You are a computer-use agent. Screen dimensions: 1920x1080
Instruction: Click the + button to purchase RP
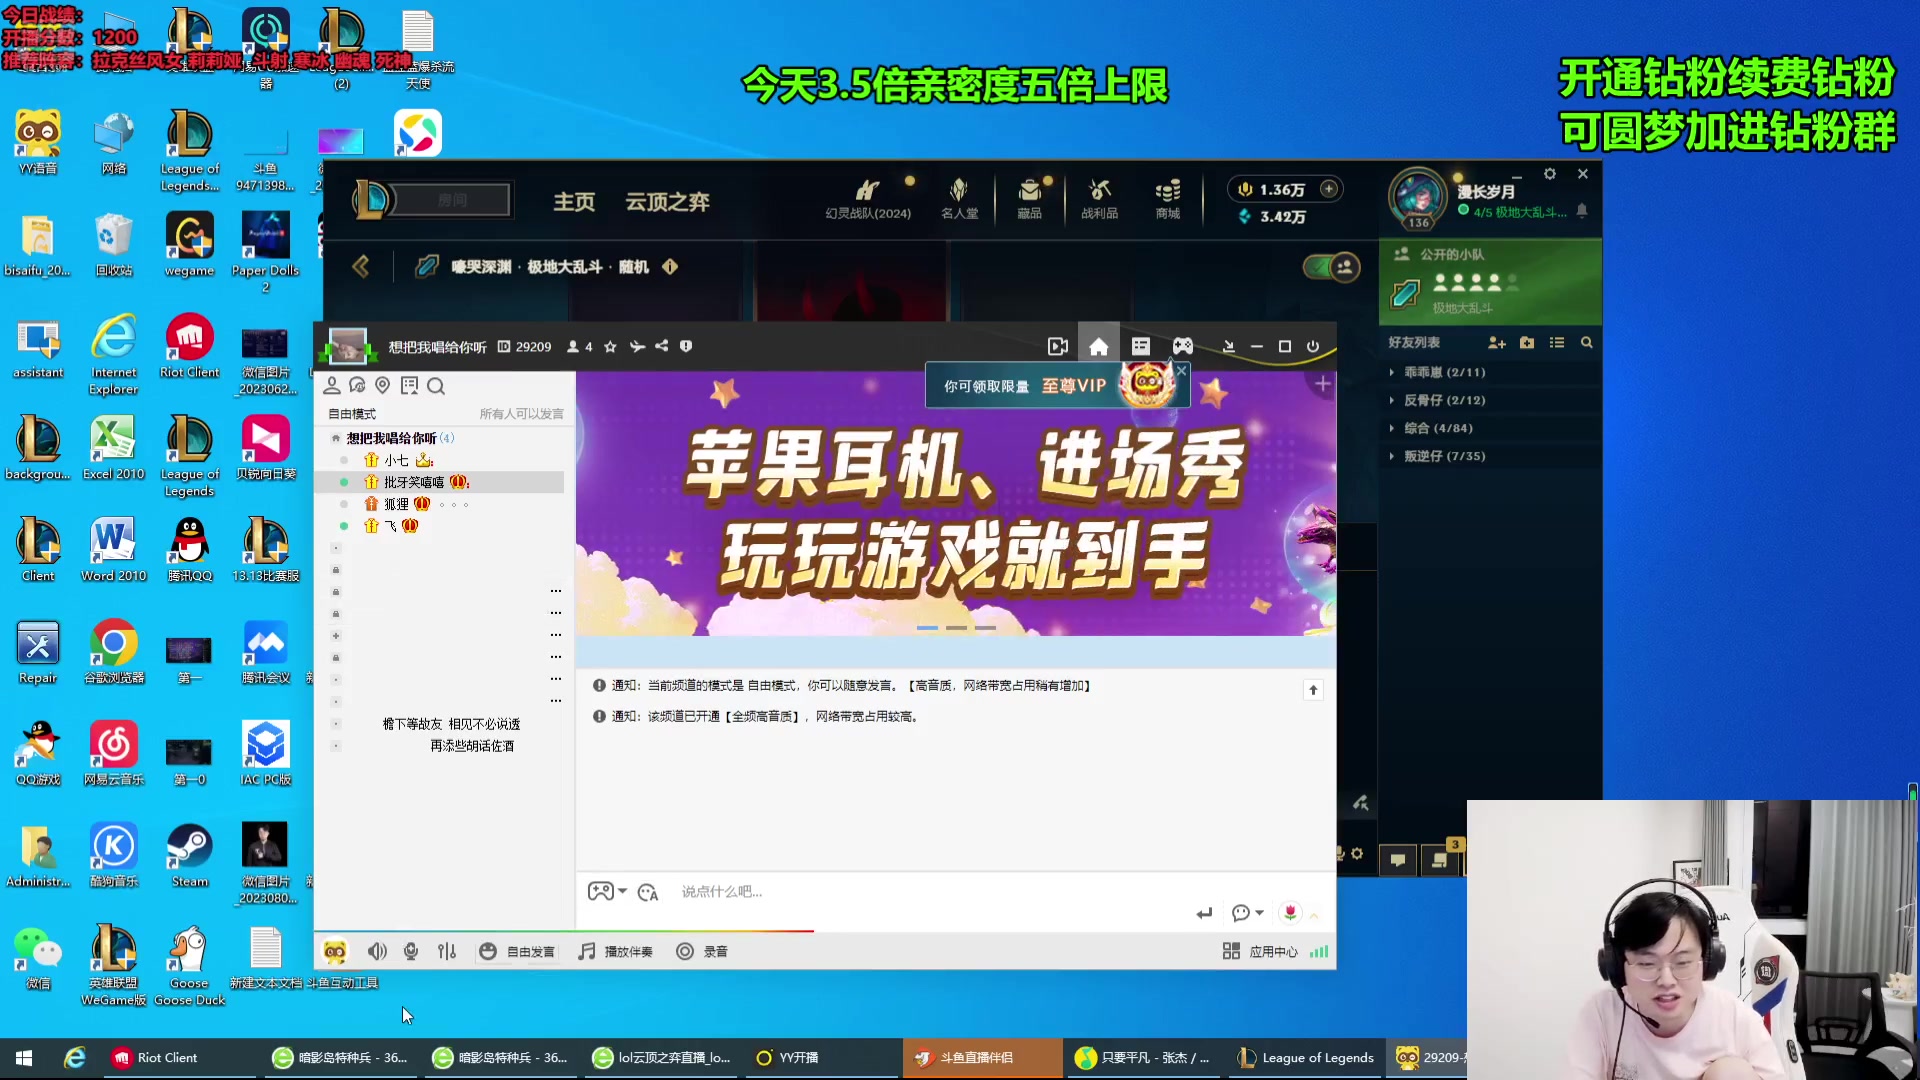pyautogui.click(x=1328, y=189)
